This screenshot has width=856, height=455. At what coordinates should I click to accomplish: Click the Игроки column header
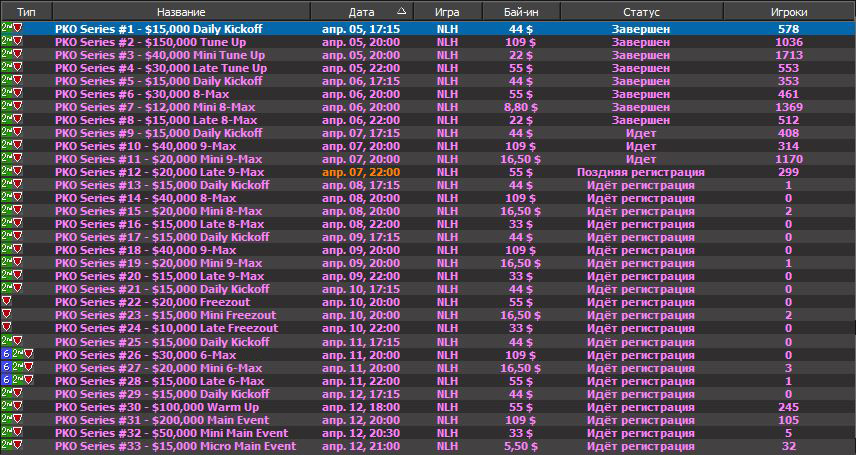tap(789, 10)
